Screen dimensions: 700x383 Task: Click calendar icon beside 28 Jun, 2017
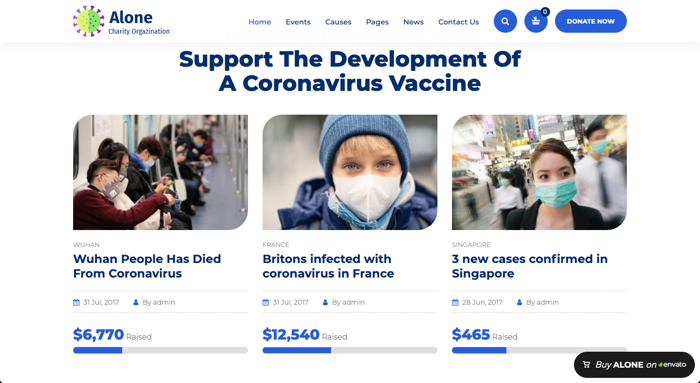coord(455,302)
